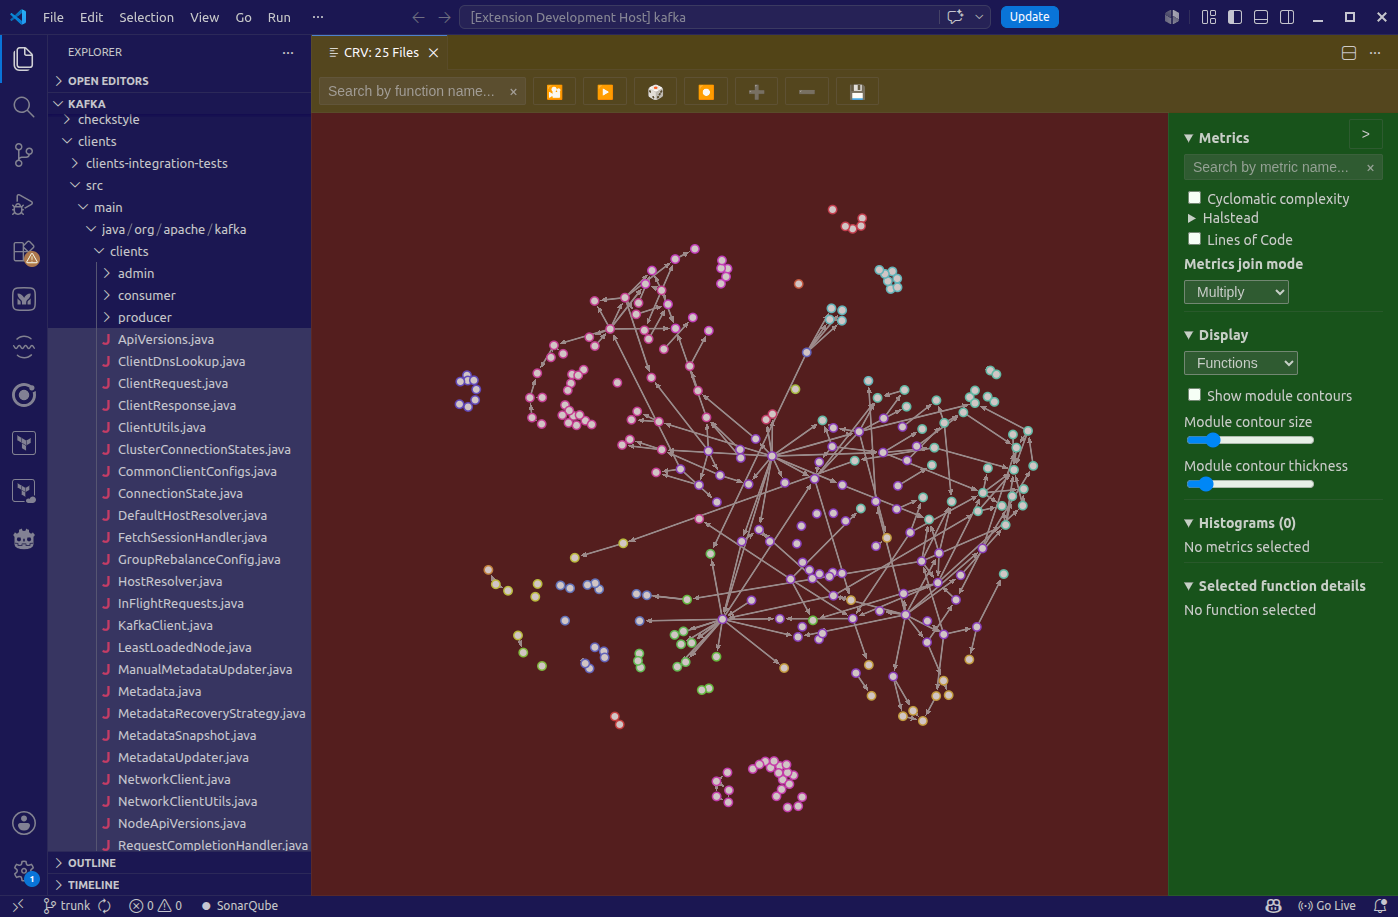Expand the OPEN EDITORS section
This screenshot has height=917, width=1398.
click(180, 81)
